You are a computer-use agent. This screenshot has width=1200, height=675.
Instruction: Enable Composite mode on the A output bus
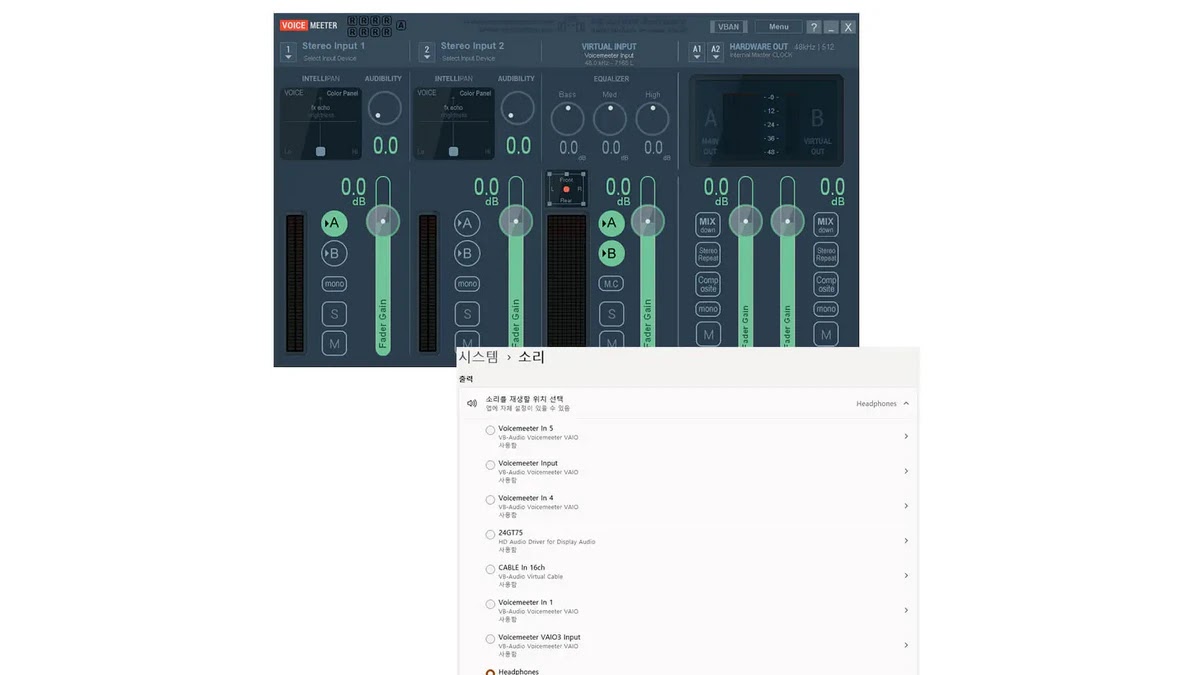[708, 284]
